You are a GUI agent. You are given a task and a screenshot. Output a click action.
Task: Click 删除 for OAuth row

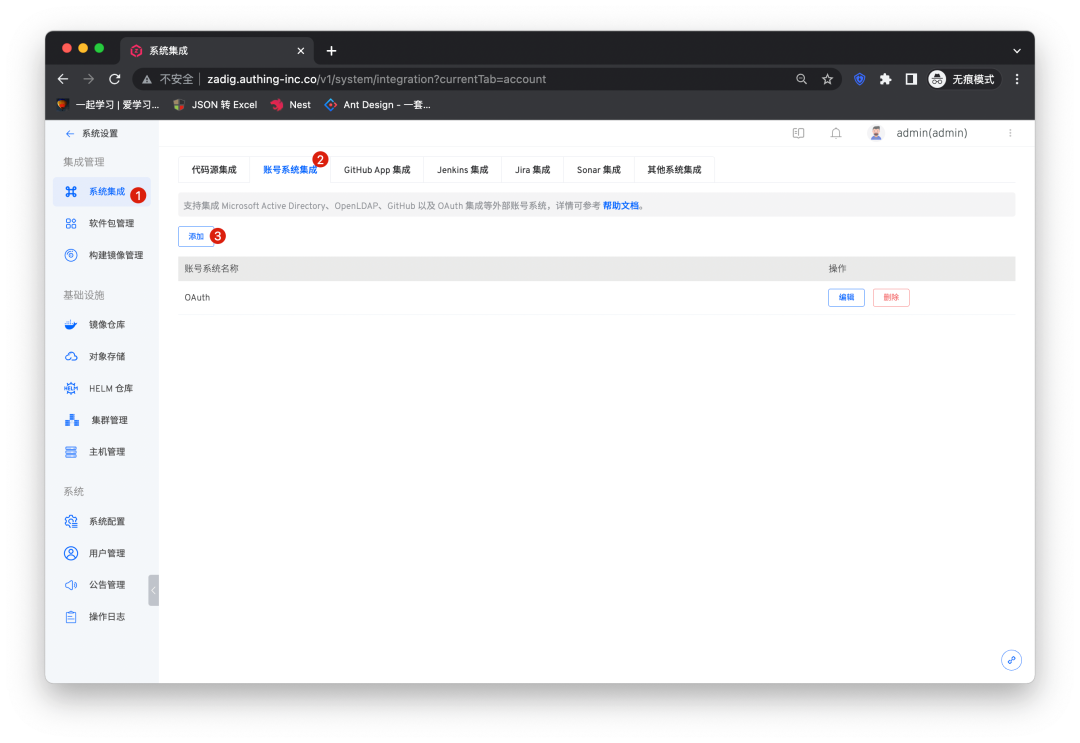coord(891,297)
